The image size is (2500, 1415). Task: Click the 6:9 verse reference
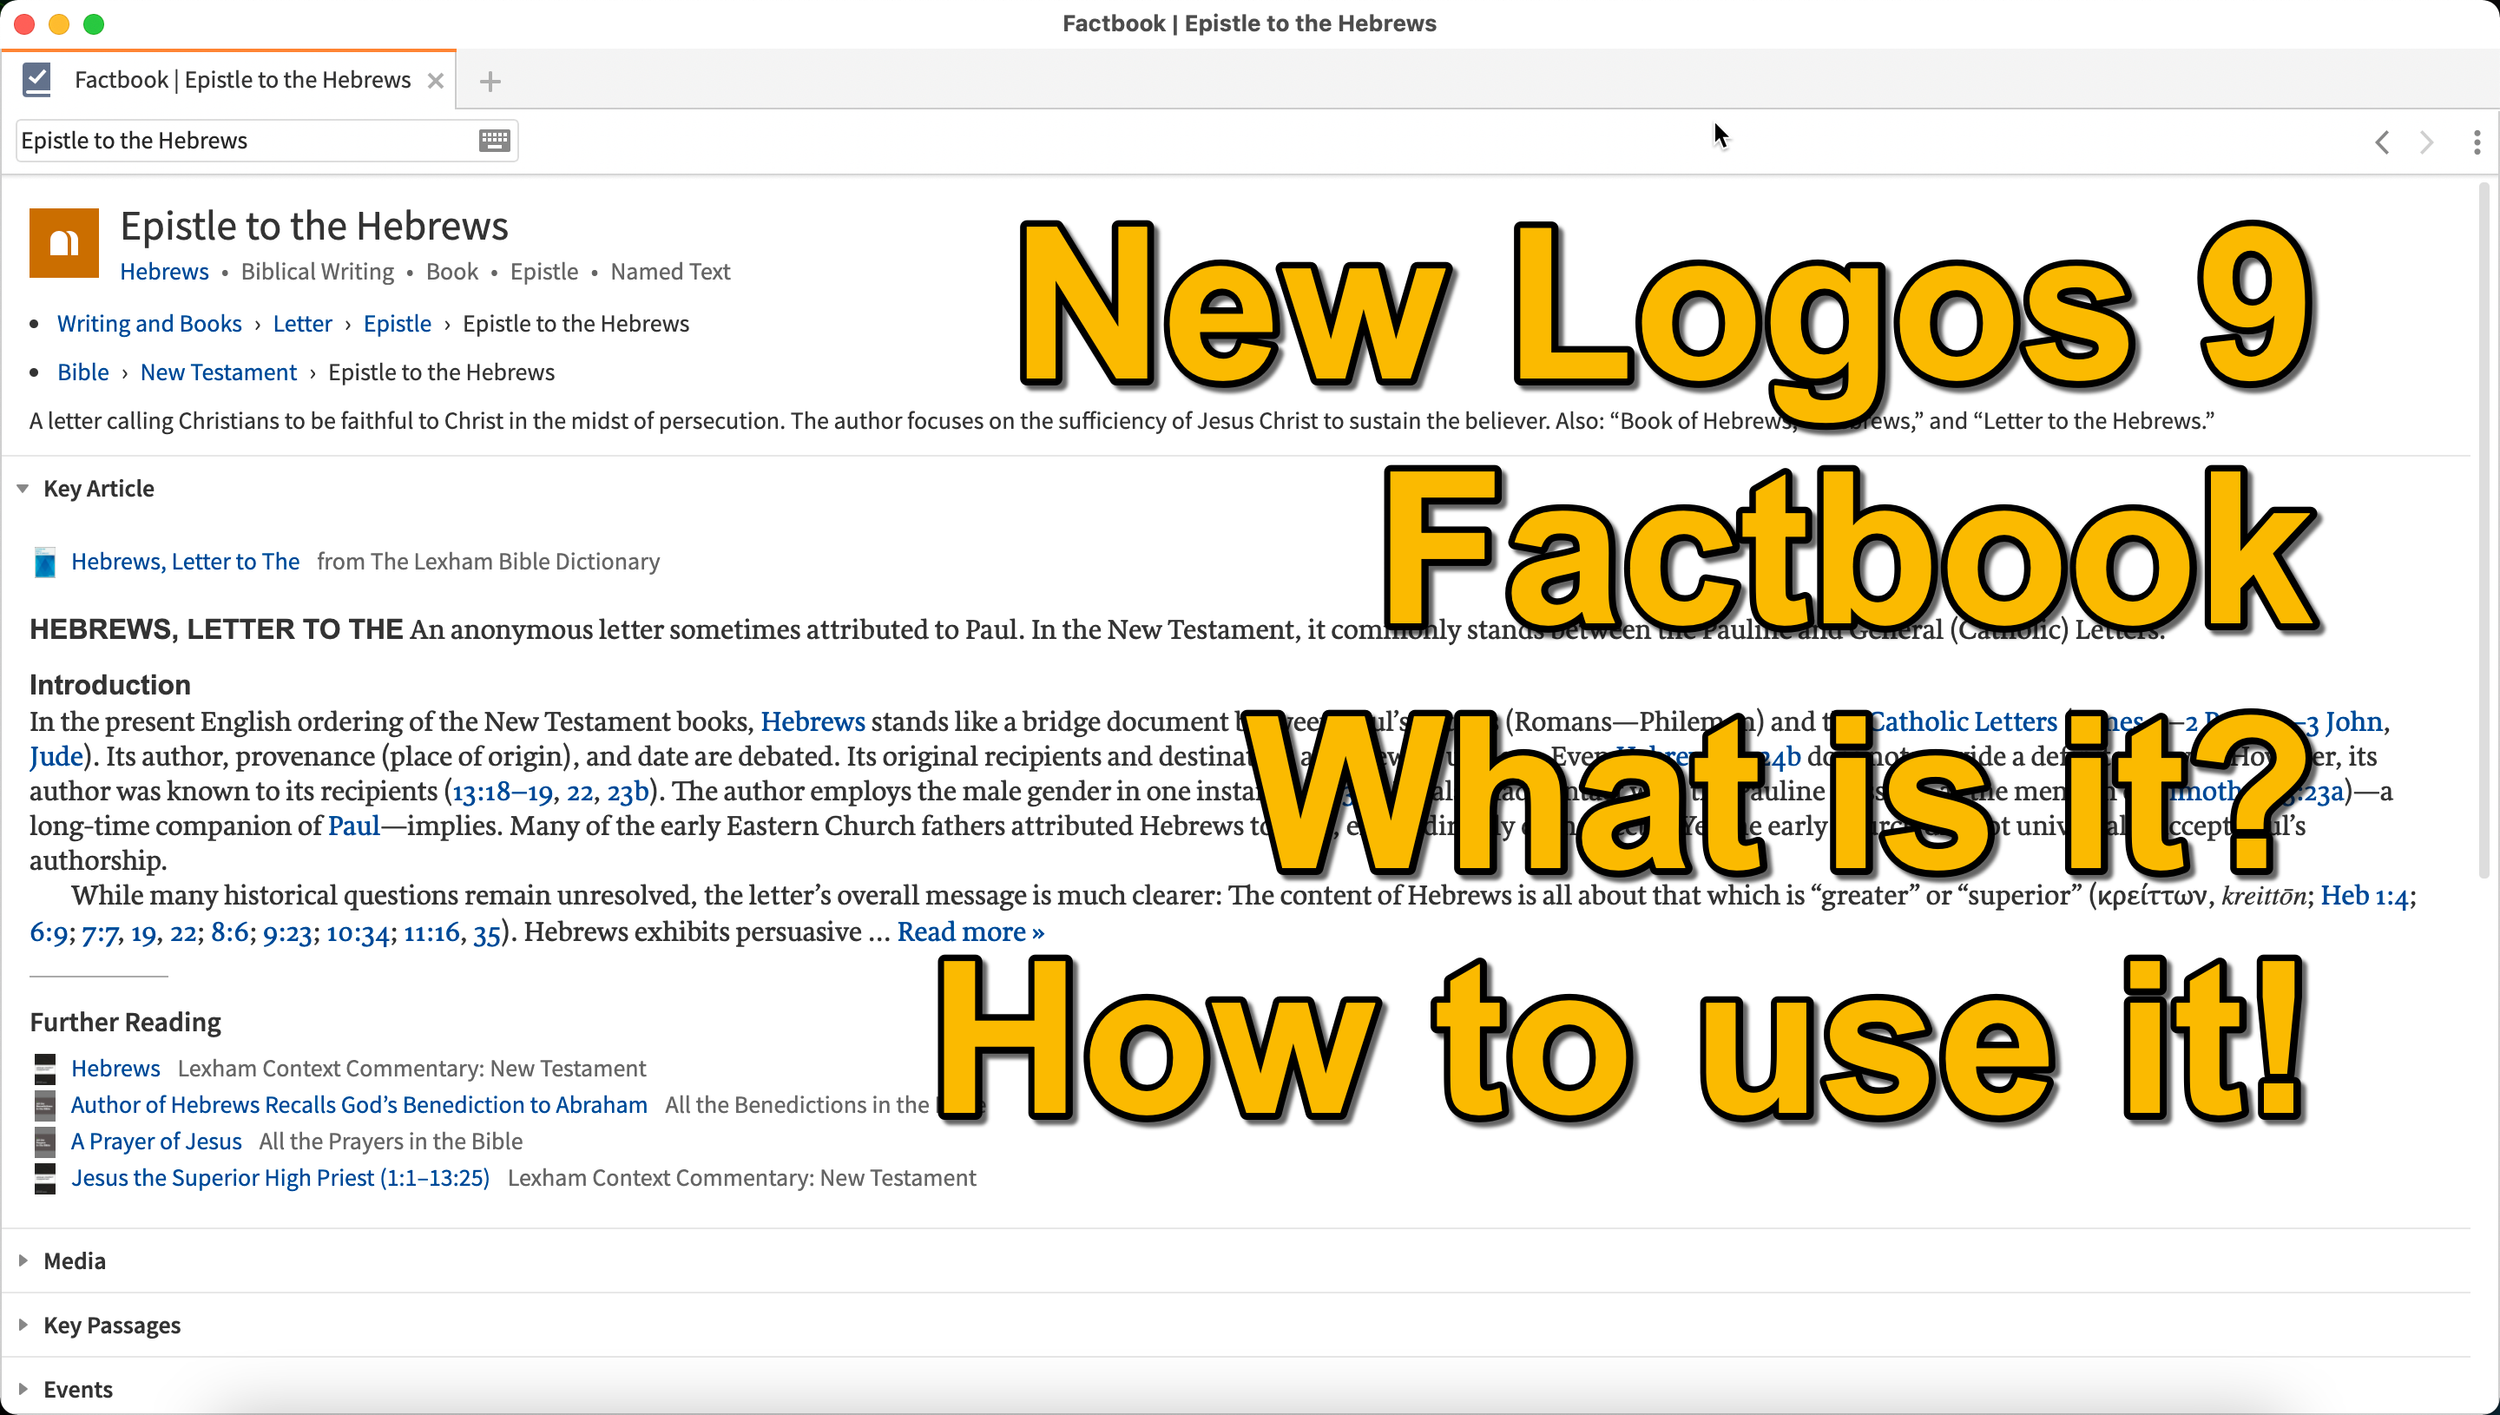coord(49,933)
